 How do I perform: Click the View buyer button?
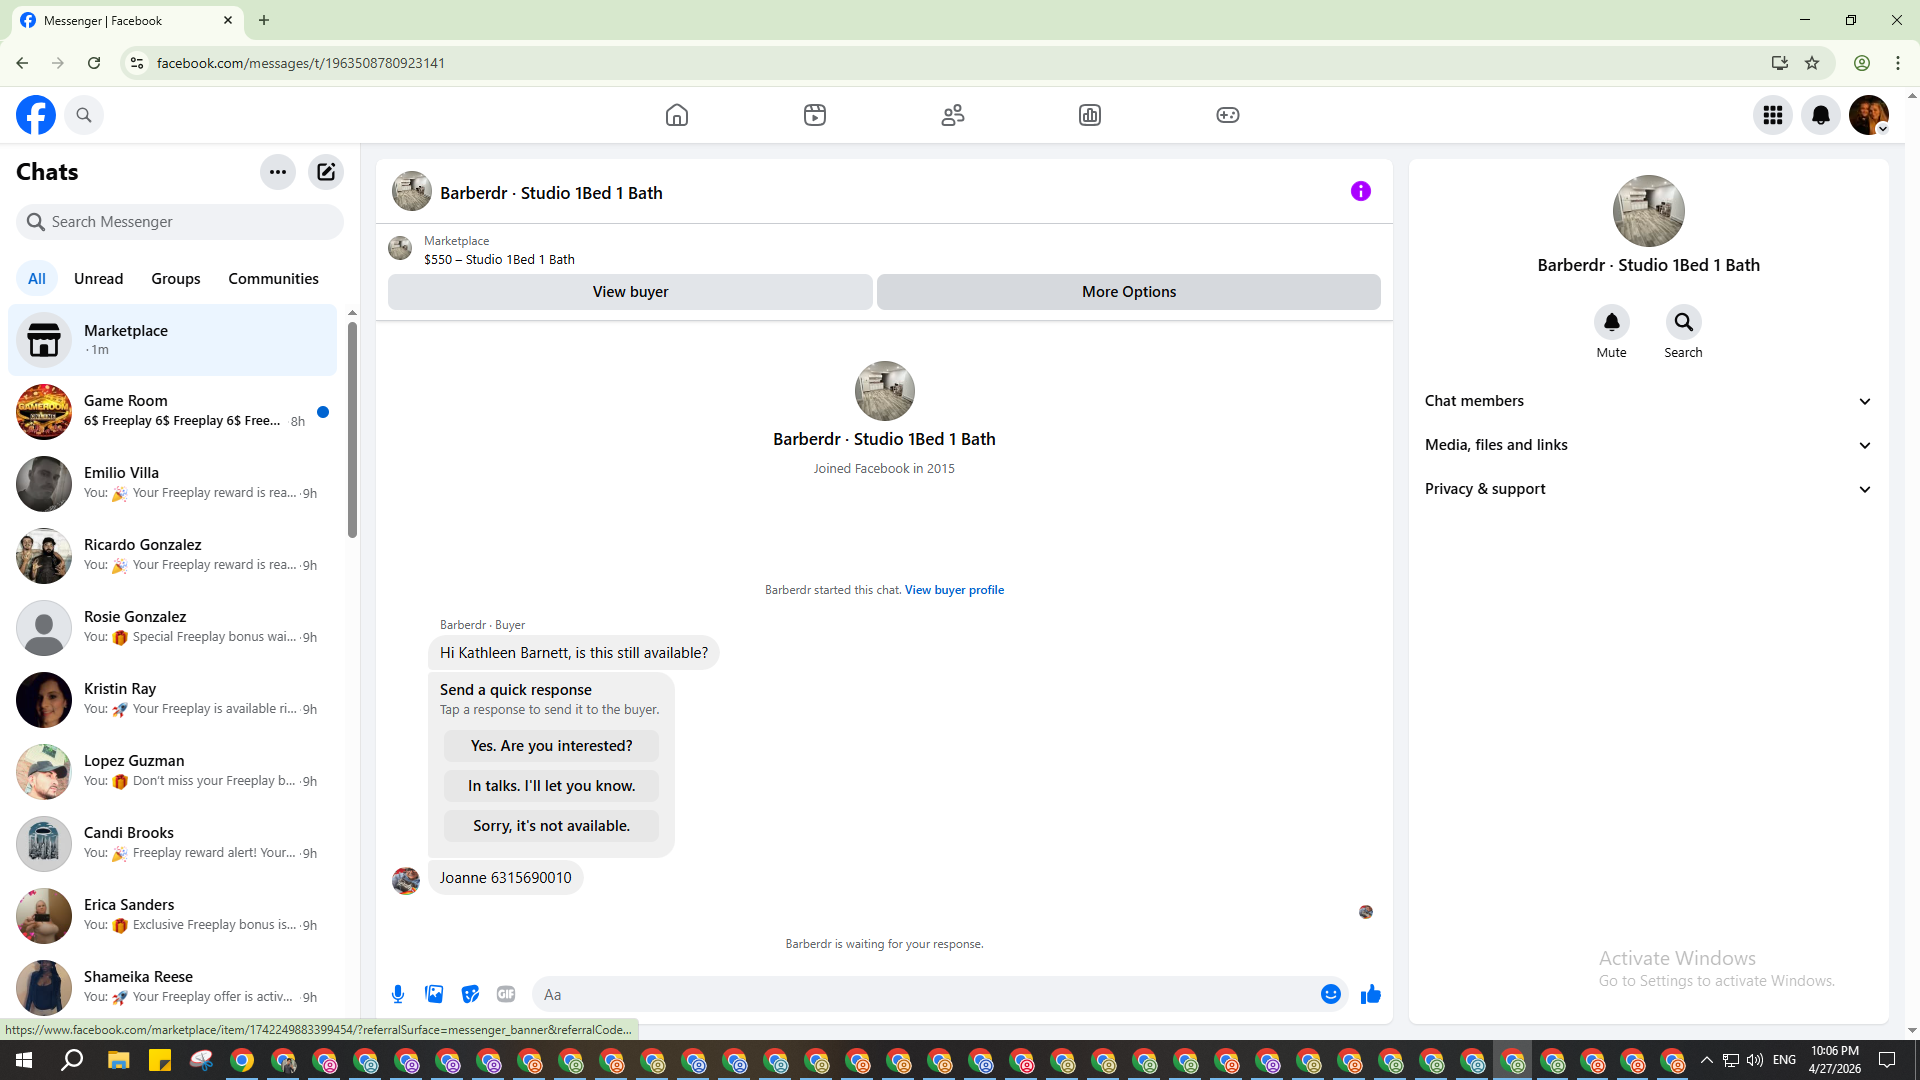(630, 292)
